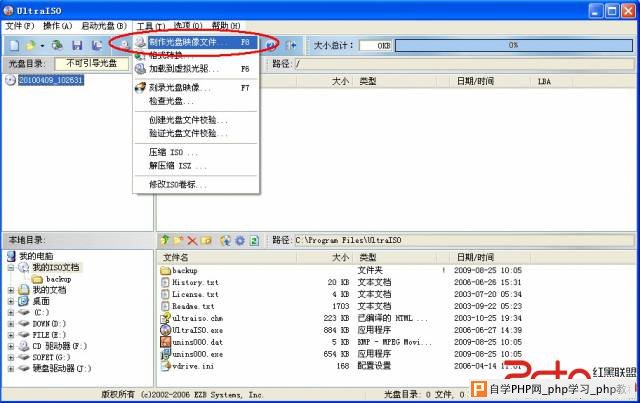Choose 创建光盘文件校验 menu entry
640x403 pixels.
(x=196, y=120)
